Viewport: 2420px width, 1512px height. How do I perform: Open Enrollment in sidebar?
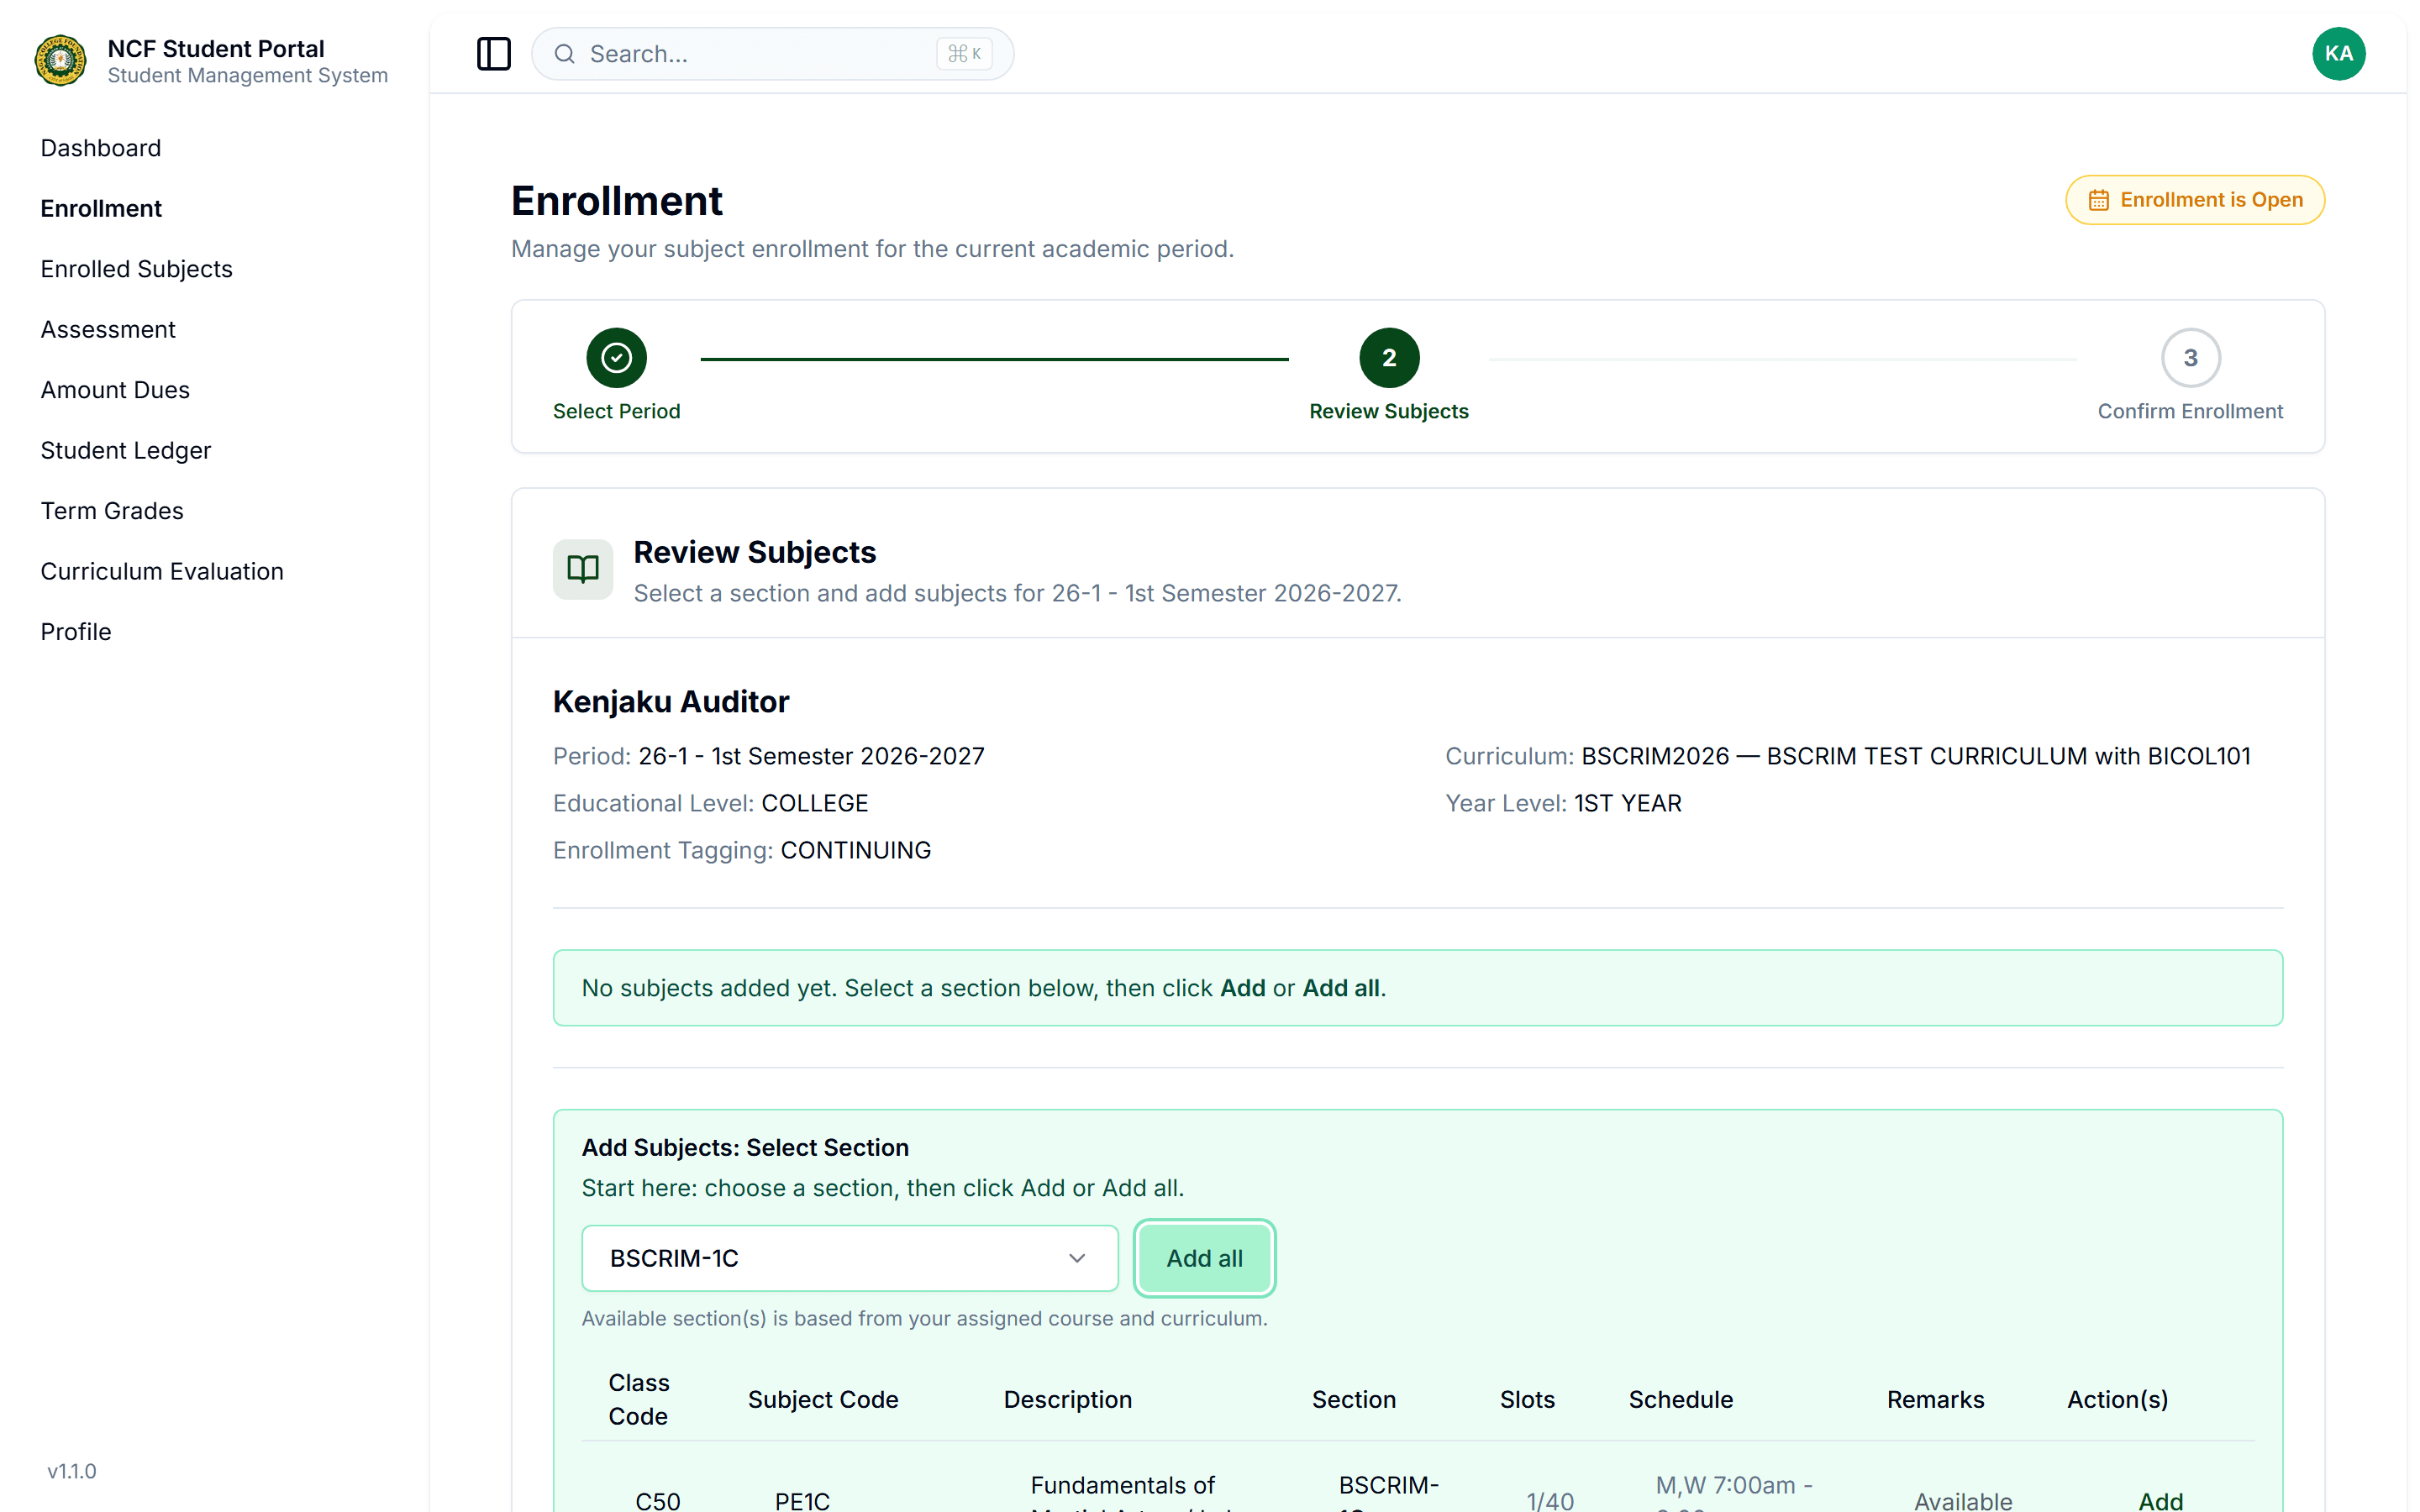(101, 208)
